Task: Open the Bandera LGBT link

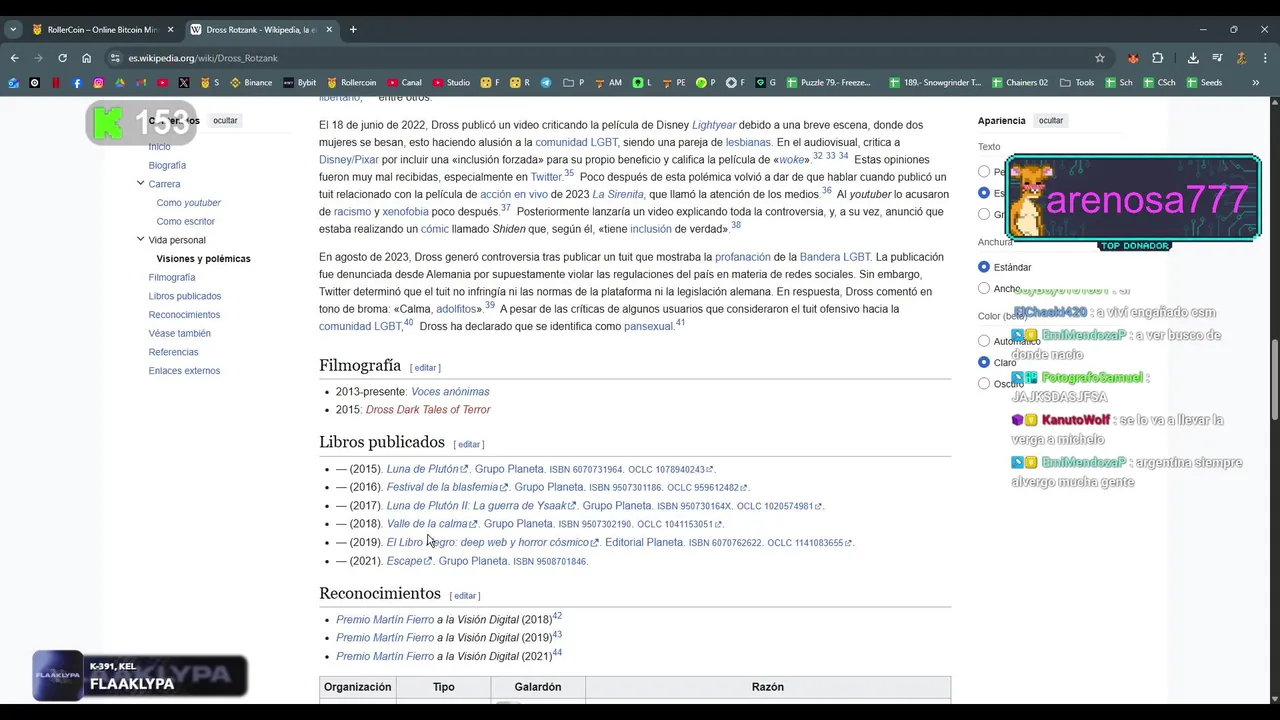Action: [835, 257]
